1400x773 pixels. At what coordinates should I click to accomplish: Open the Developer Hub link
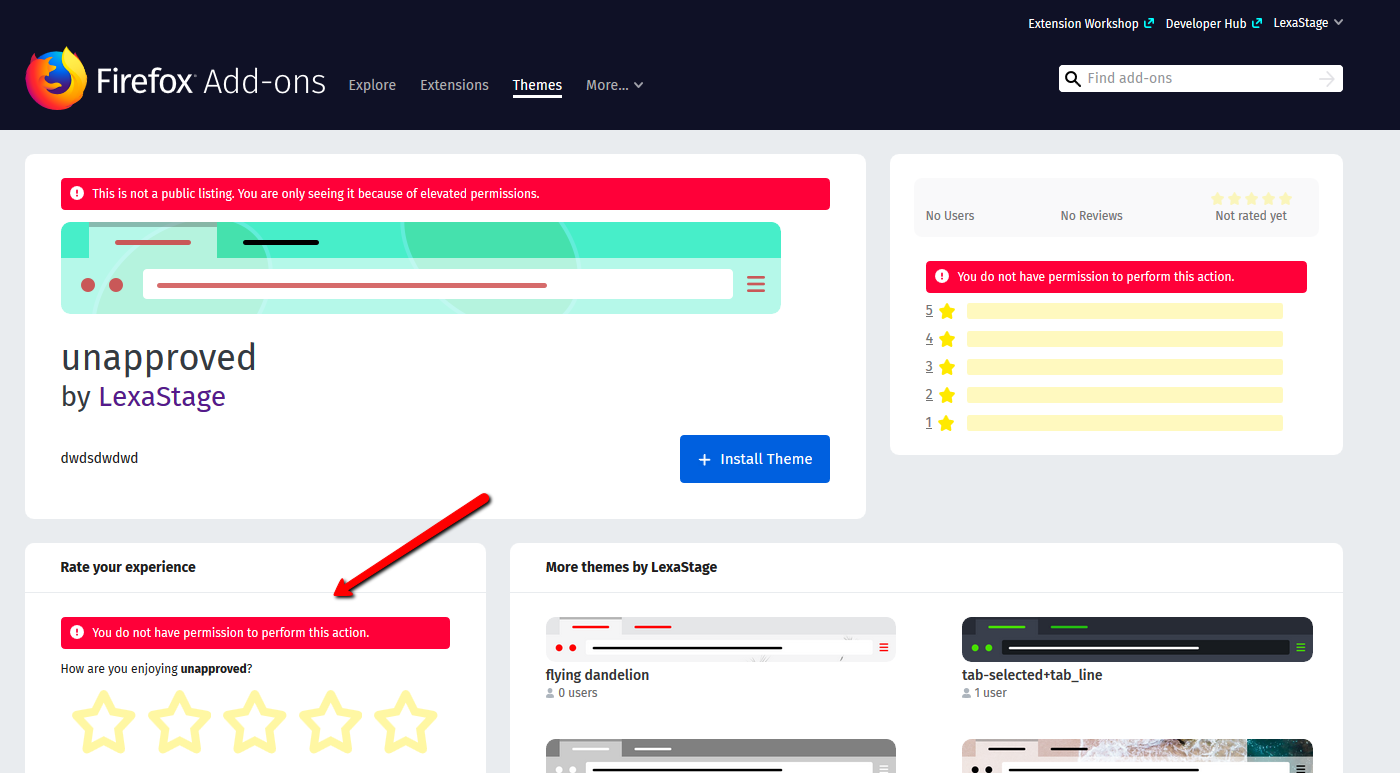(1213, 23)
